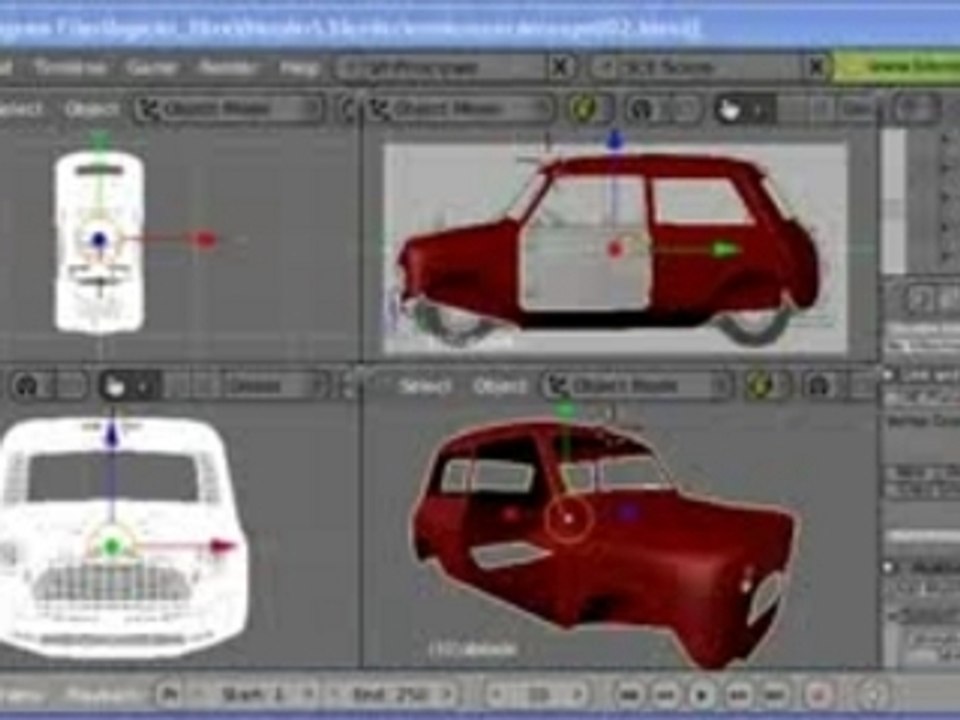960x720 pixels.
Task: Click the viewport shading sphere icon in side-view header
Action: 582,109
